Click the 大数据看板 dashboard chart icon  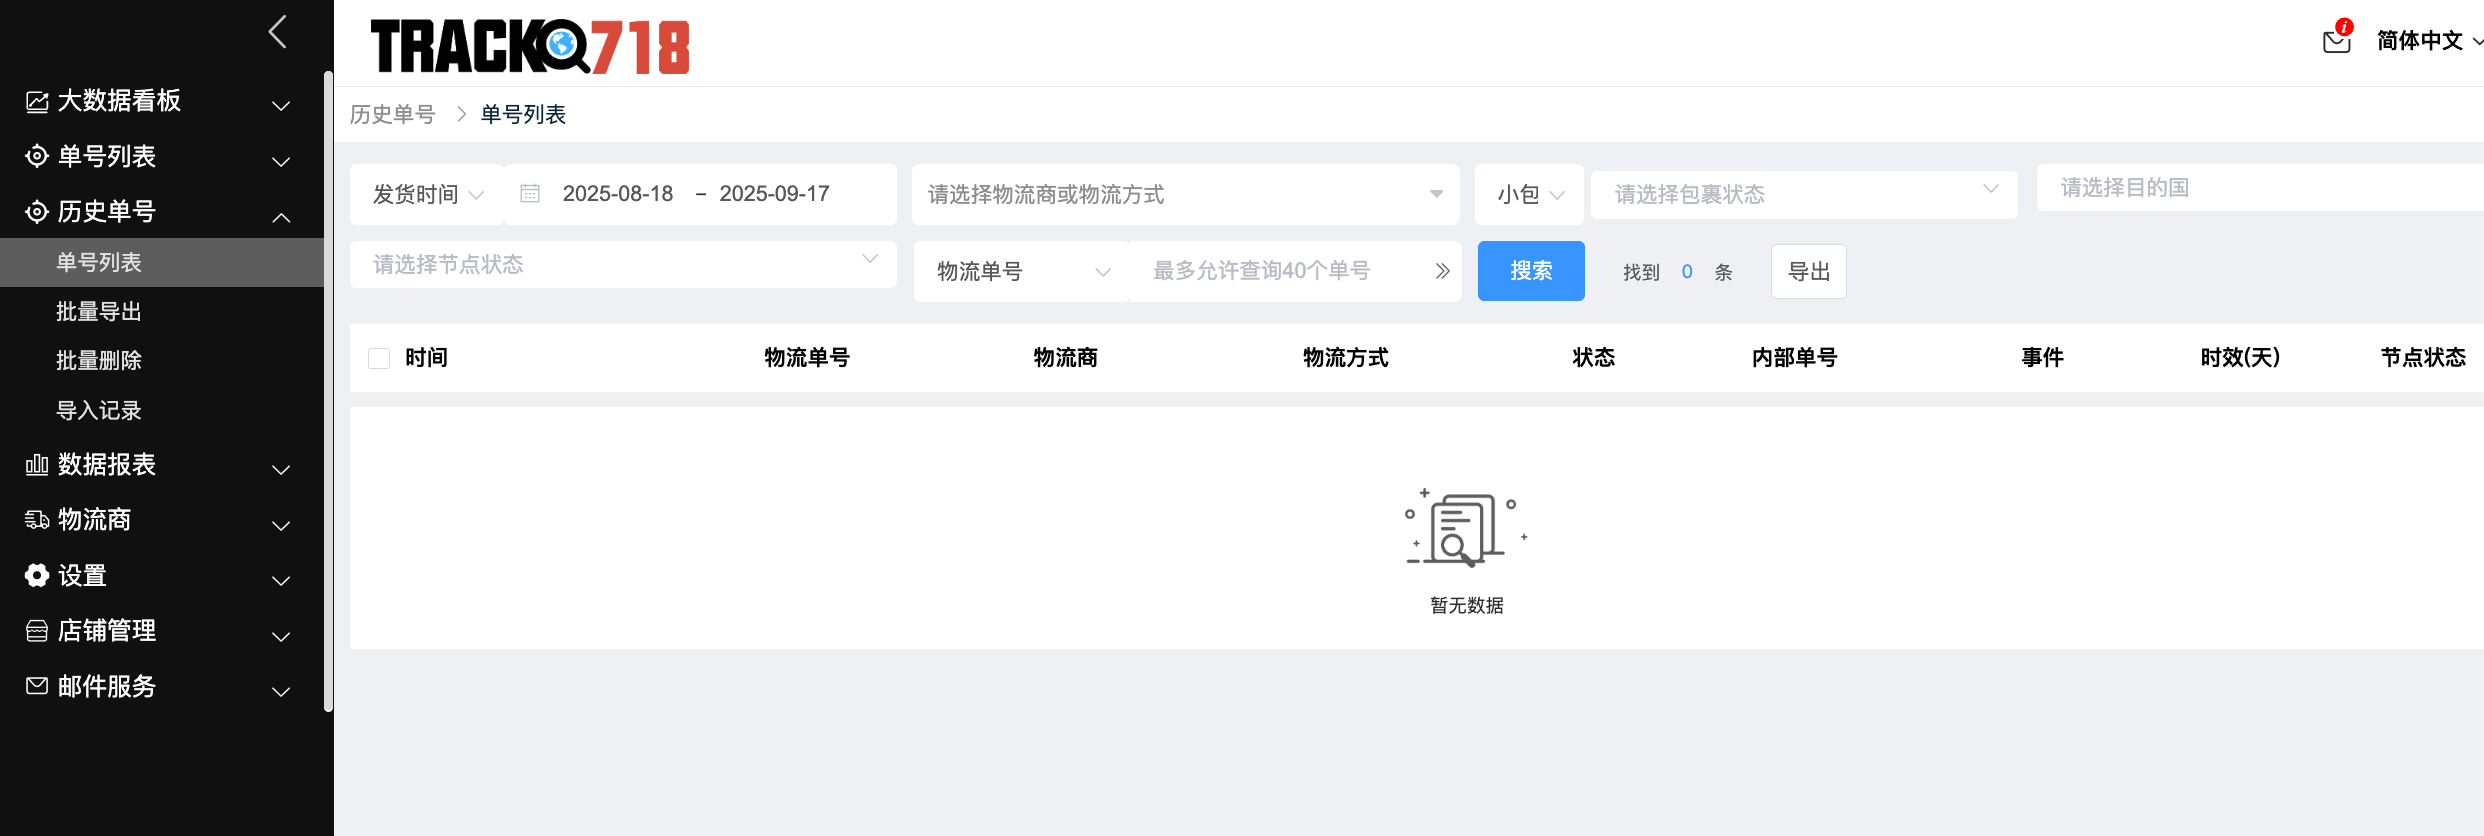click(37, 101)
